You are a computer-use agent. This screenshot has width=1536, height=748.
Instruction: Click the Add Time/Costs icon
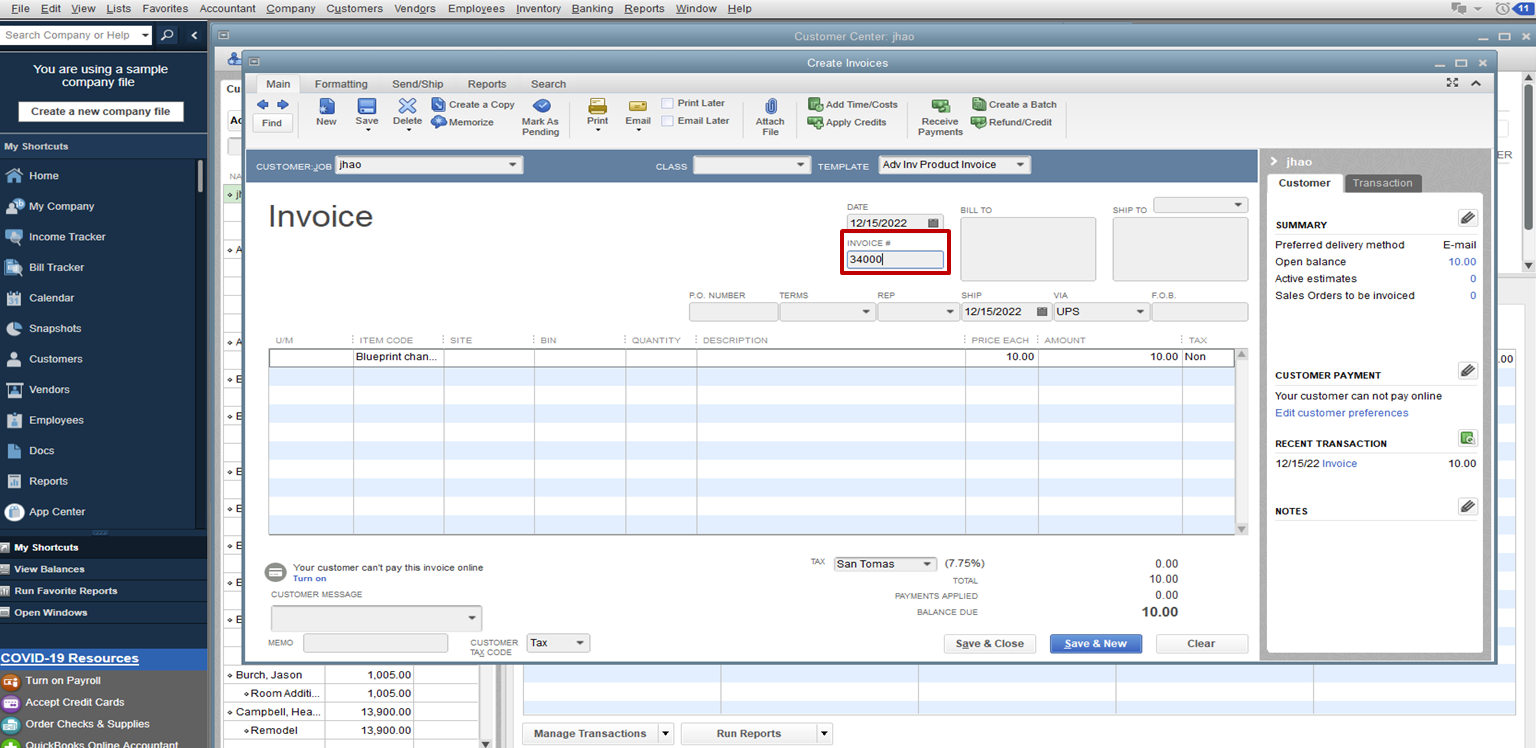tap(815, 104)
